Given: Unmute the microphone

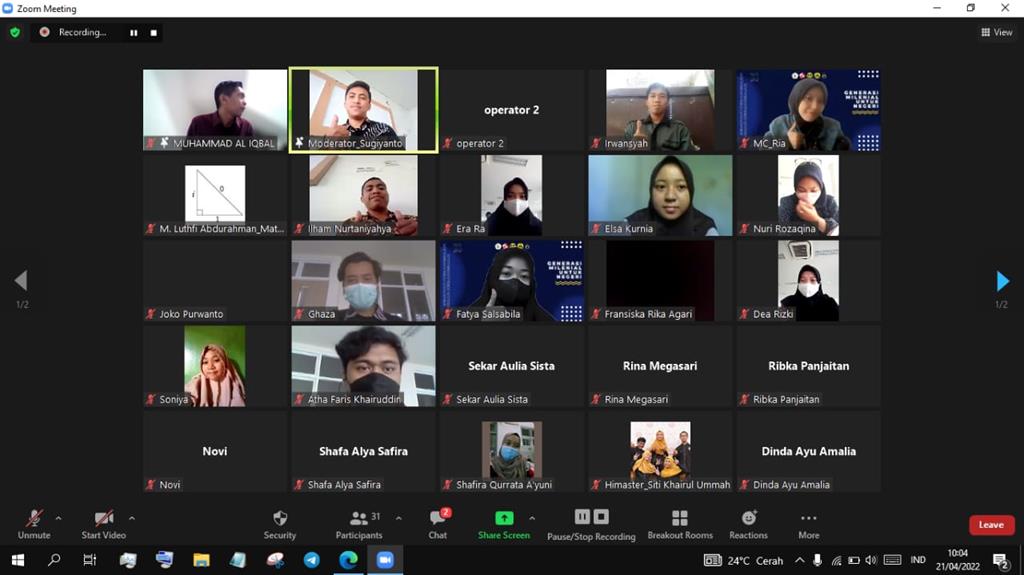Looking at the screenshot, I should coord(34,523).
